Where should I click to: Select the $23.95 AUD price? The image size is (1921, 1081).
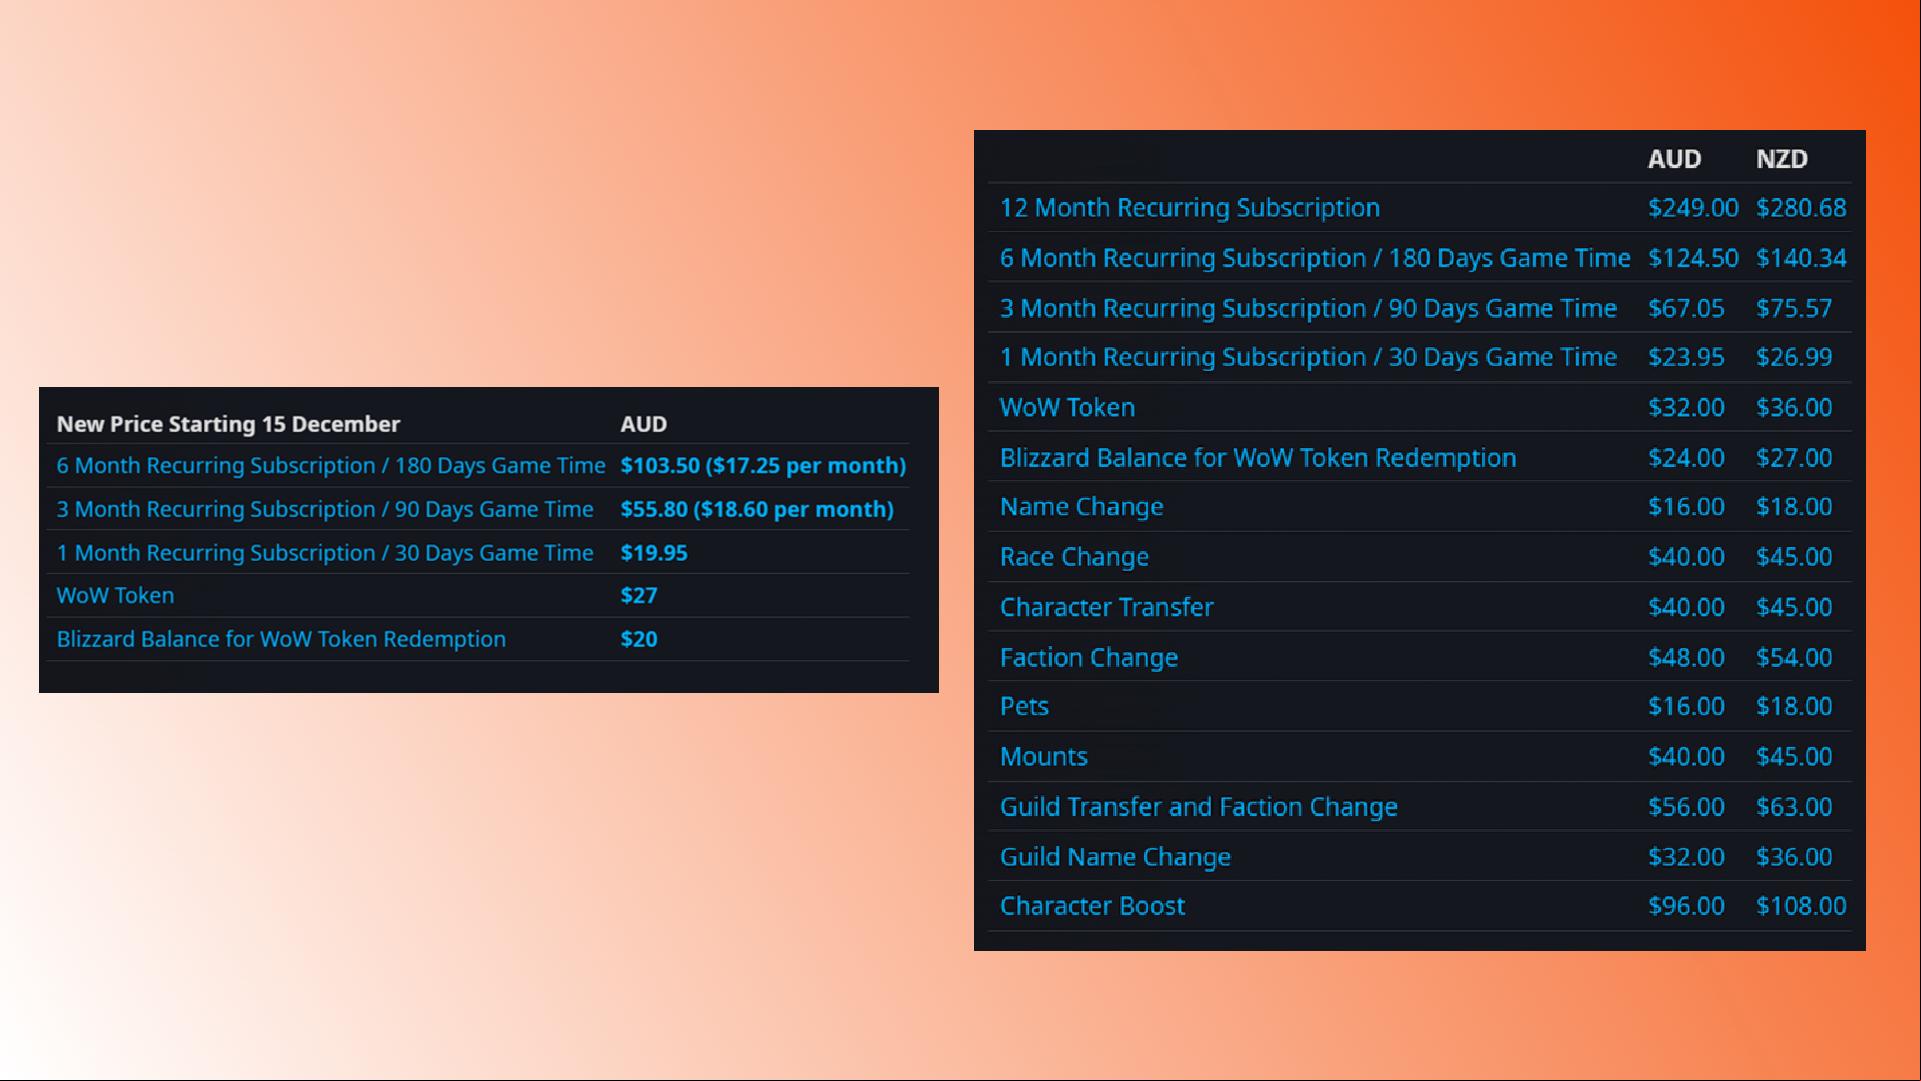tap(1686, 357)
